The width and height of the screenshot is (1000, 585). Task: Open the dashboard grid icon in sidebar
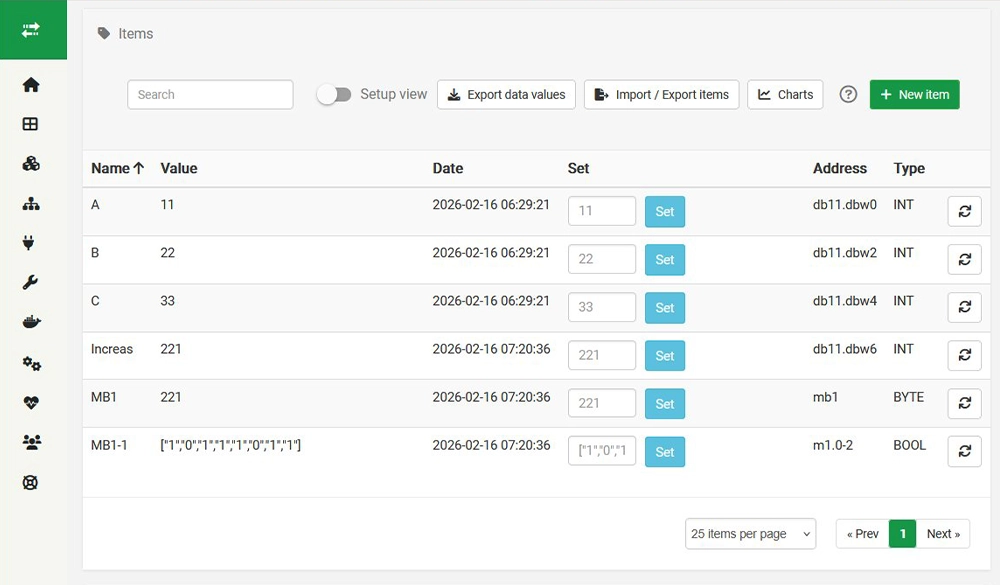(31, 124)
